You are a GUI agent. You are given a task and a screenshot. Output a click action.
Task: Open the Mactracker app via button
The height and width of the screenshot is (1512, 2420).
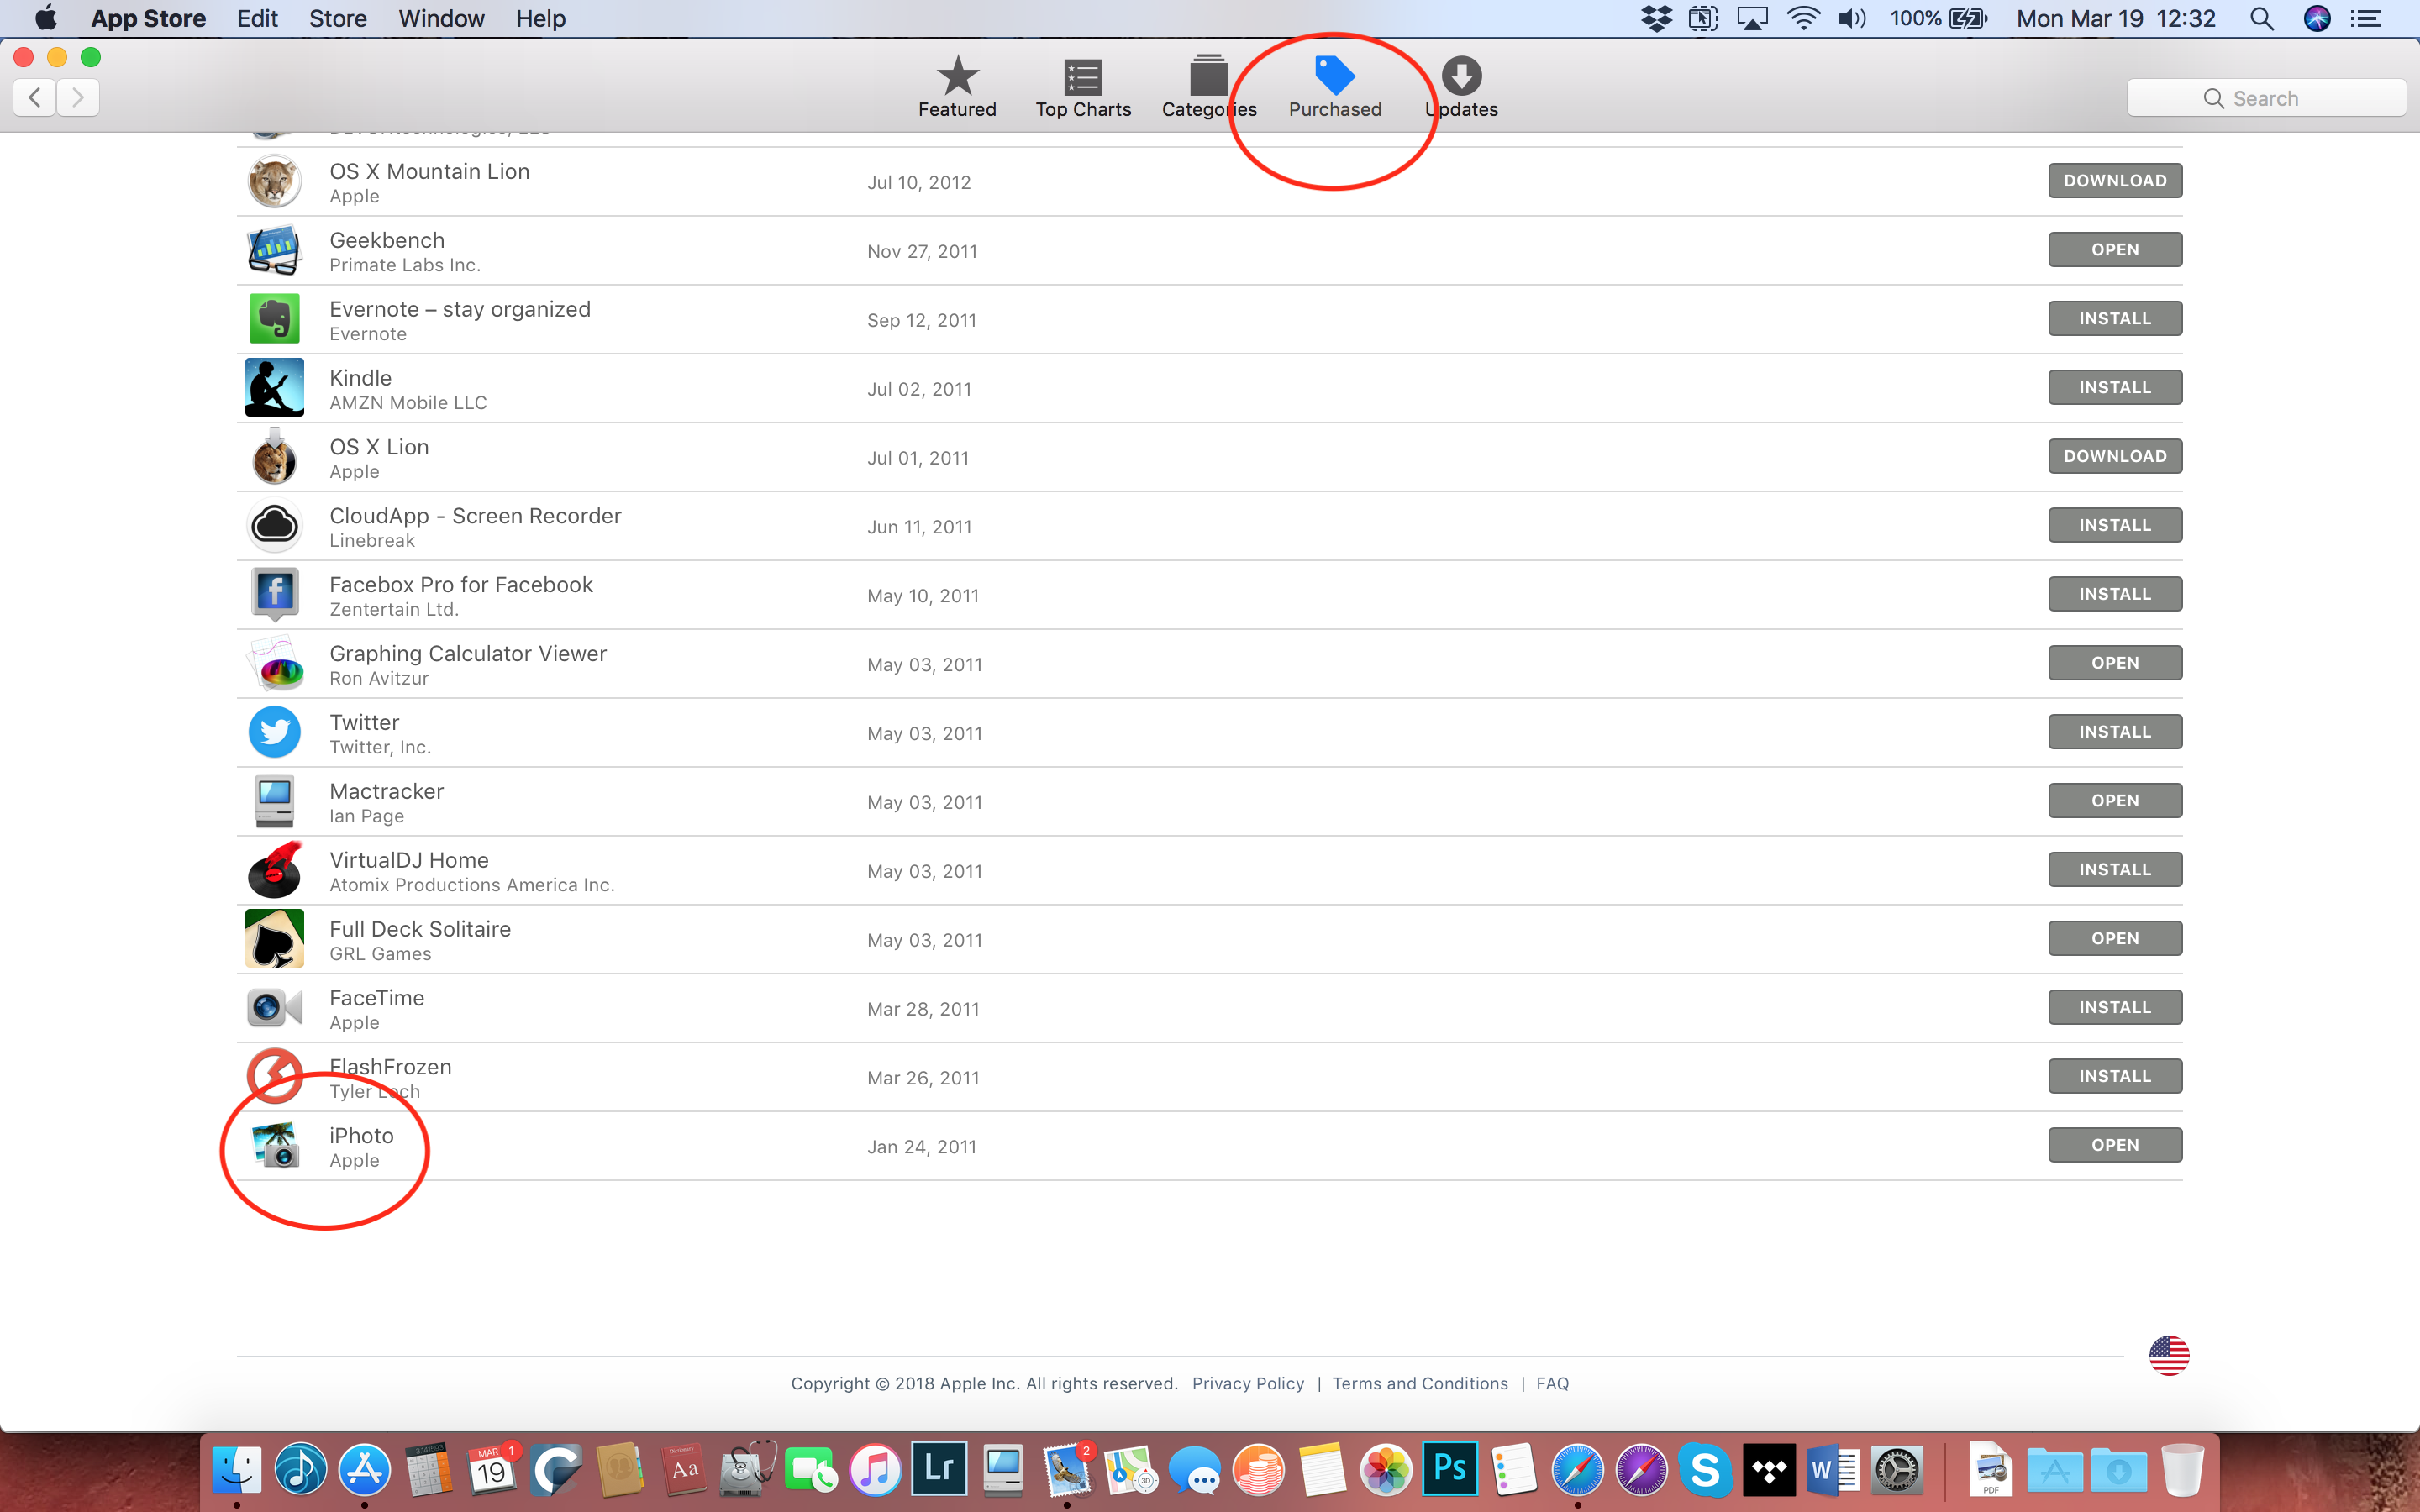pos(2114,801)
